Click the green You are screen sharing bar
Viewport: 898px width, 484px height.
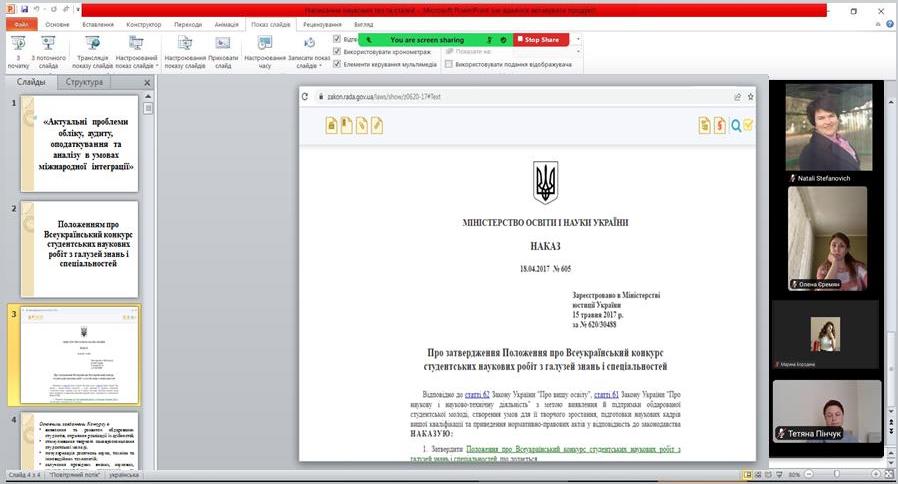point(435,40)
